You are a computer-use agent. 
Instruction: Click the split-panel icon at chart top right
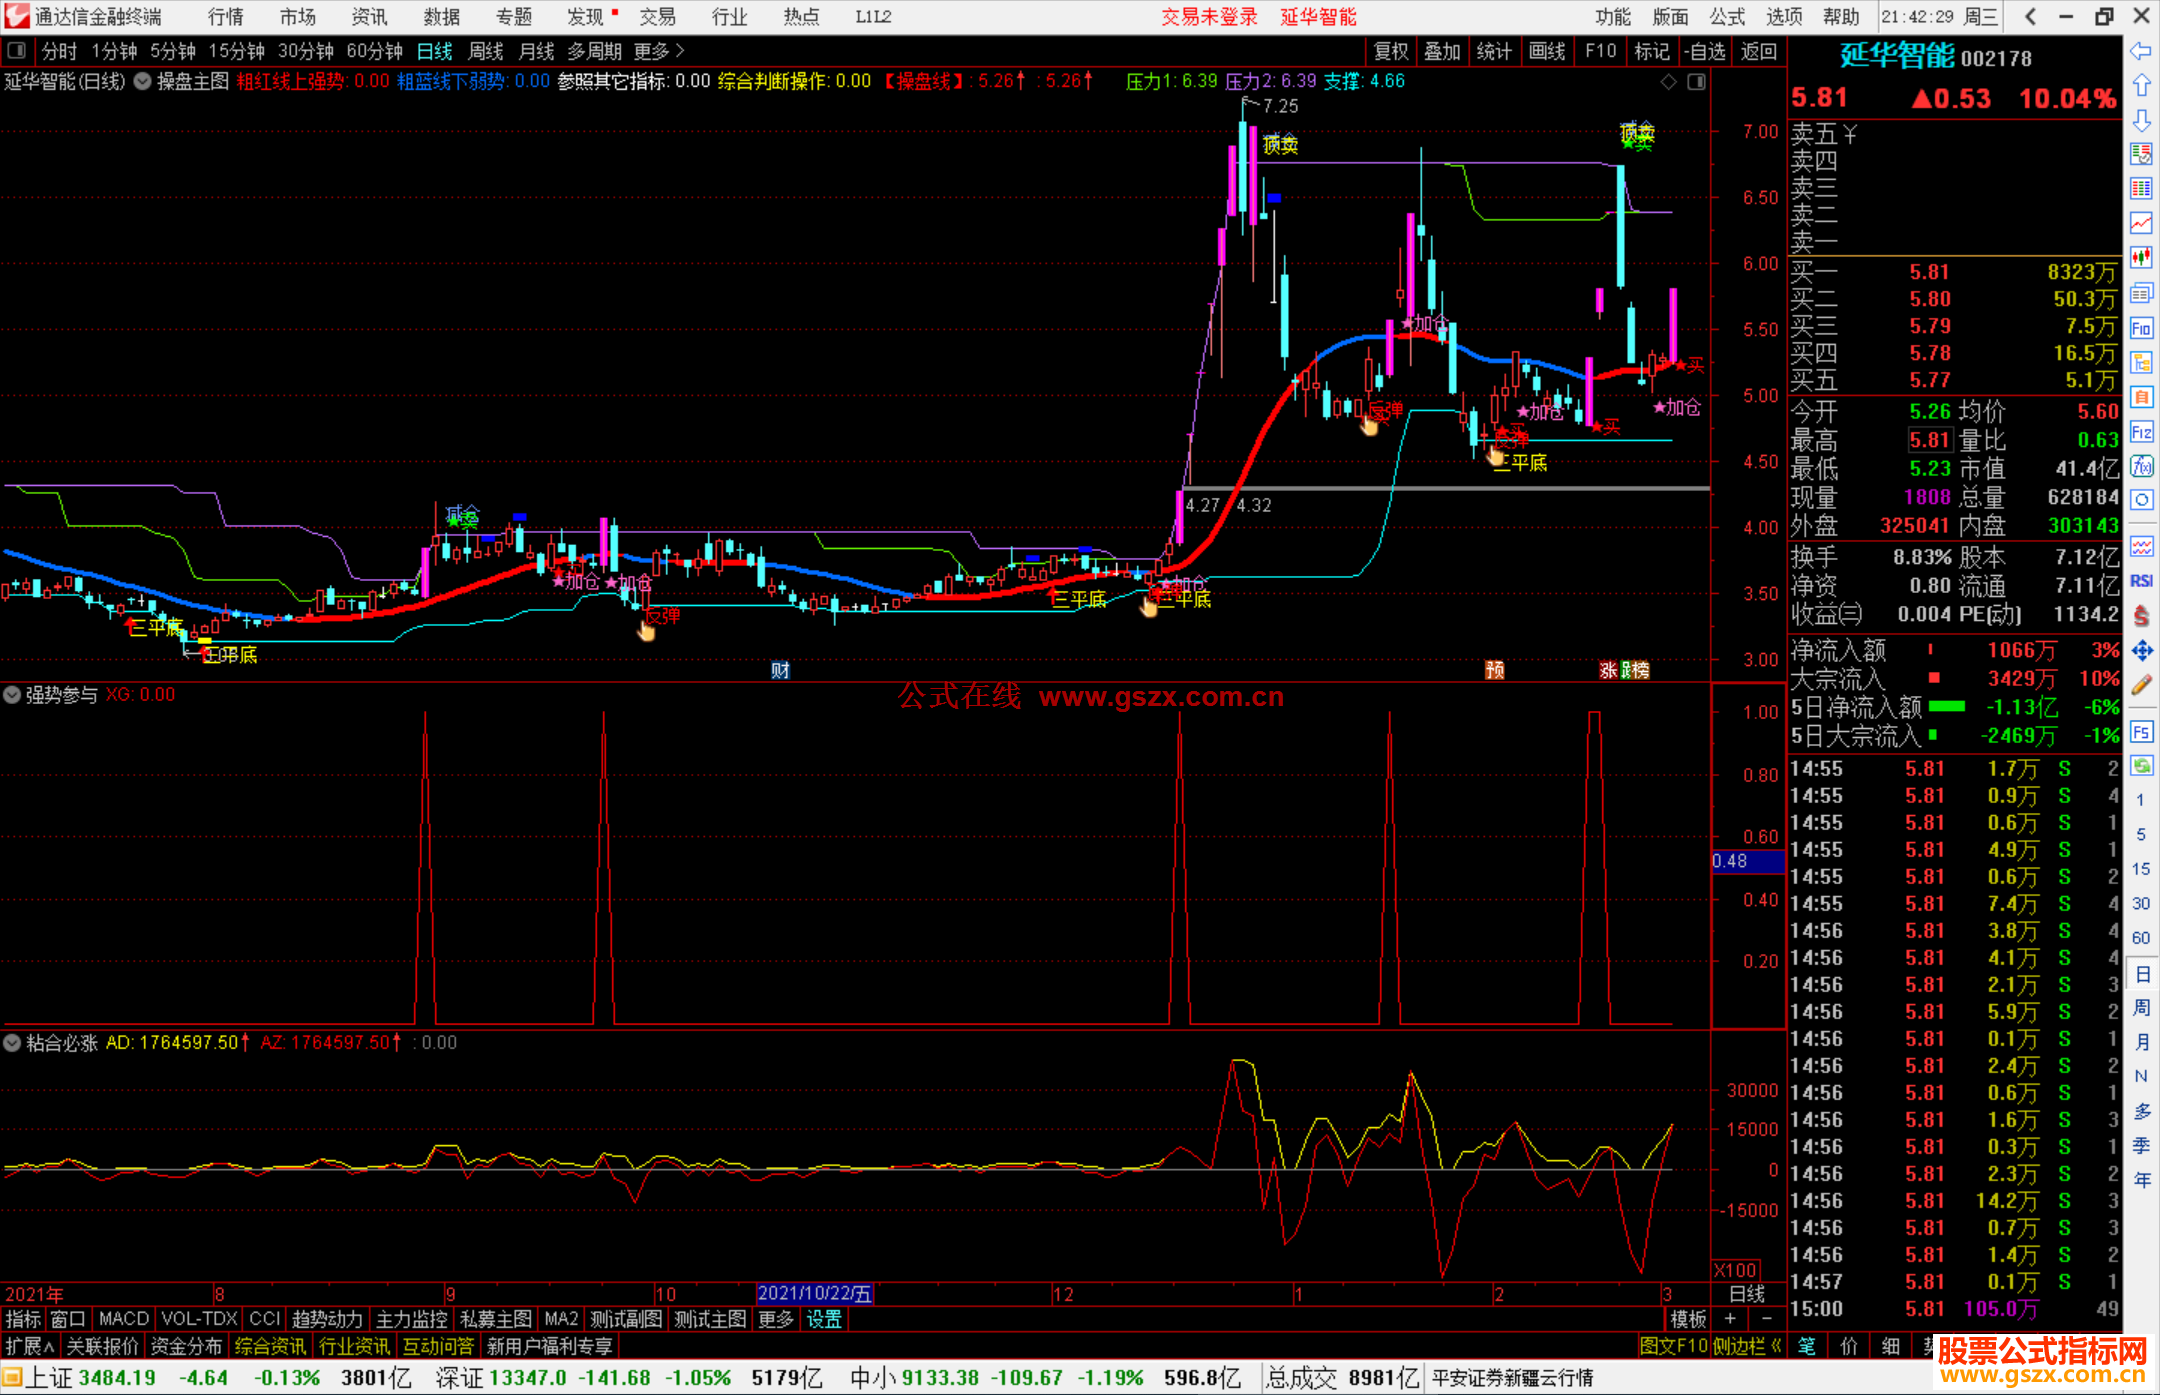click(x=1696, y=82)
